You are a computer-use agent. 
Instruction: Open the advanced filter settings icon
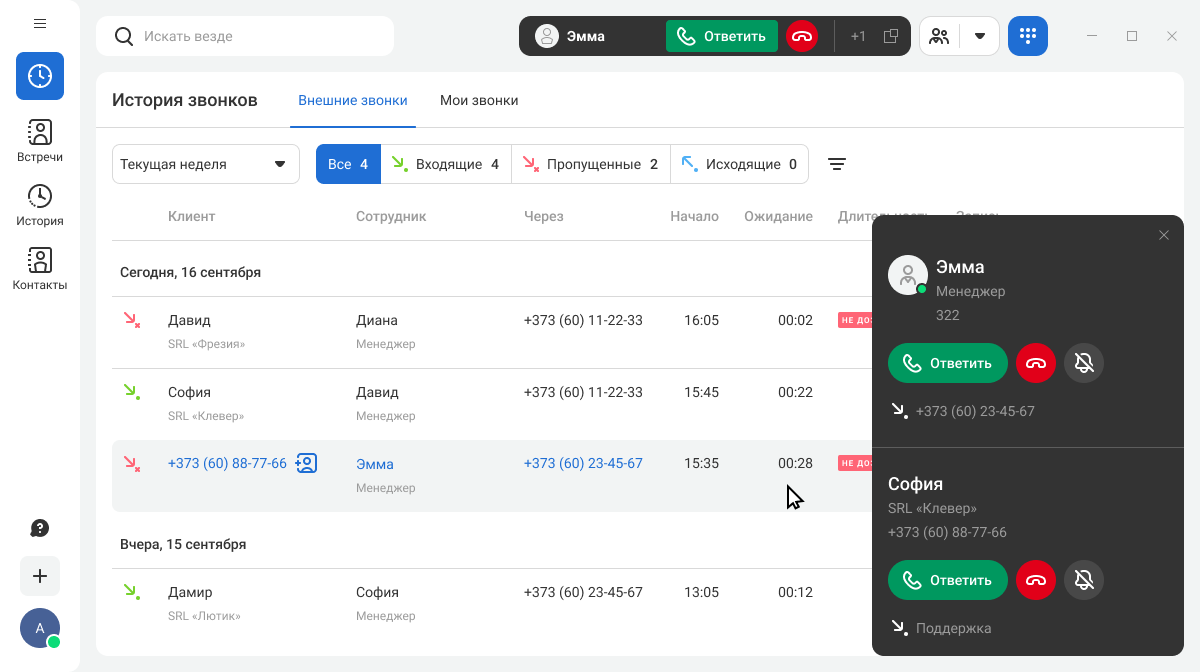[837, 164]
